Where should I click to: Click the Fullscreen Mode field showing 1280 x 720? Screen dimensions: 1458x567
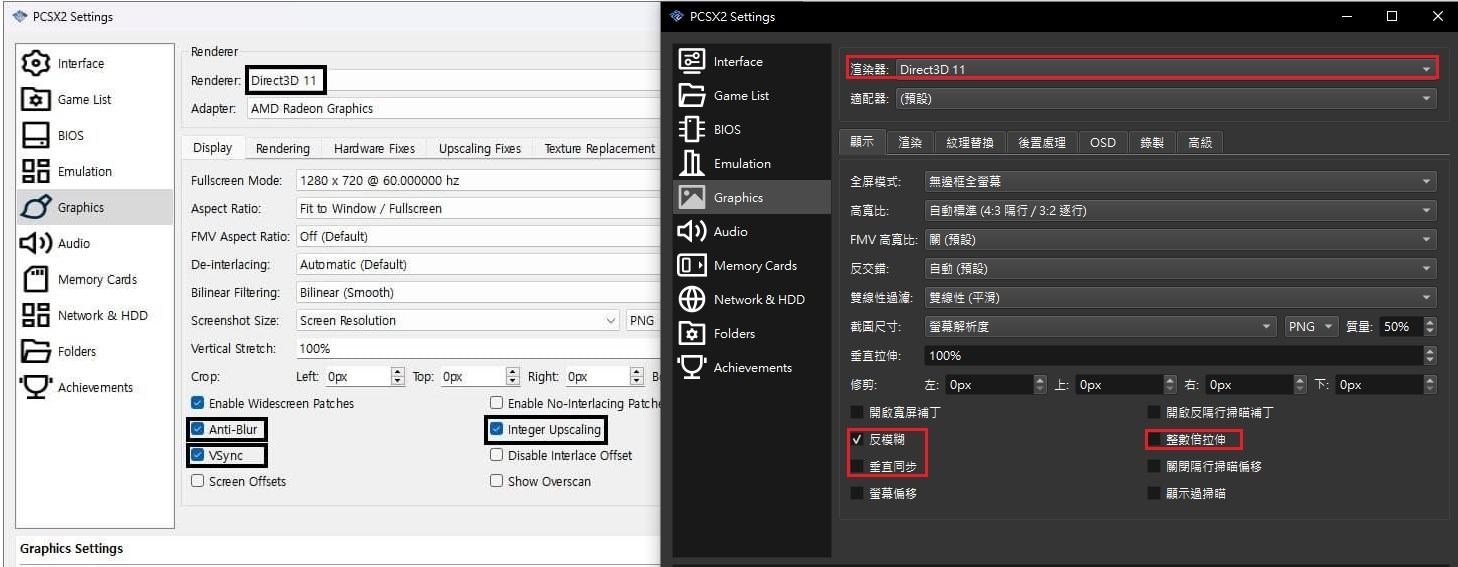476,181
